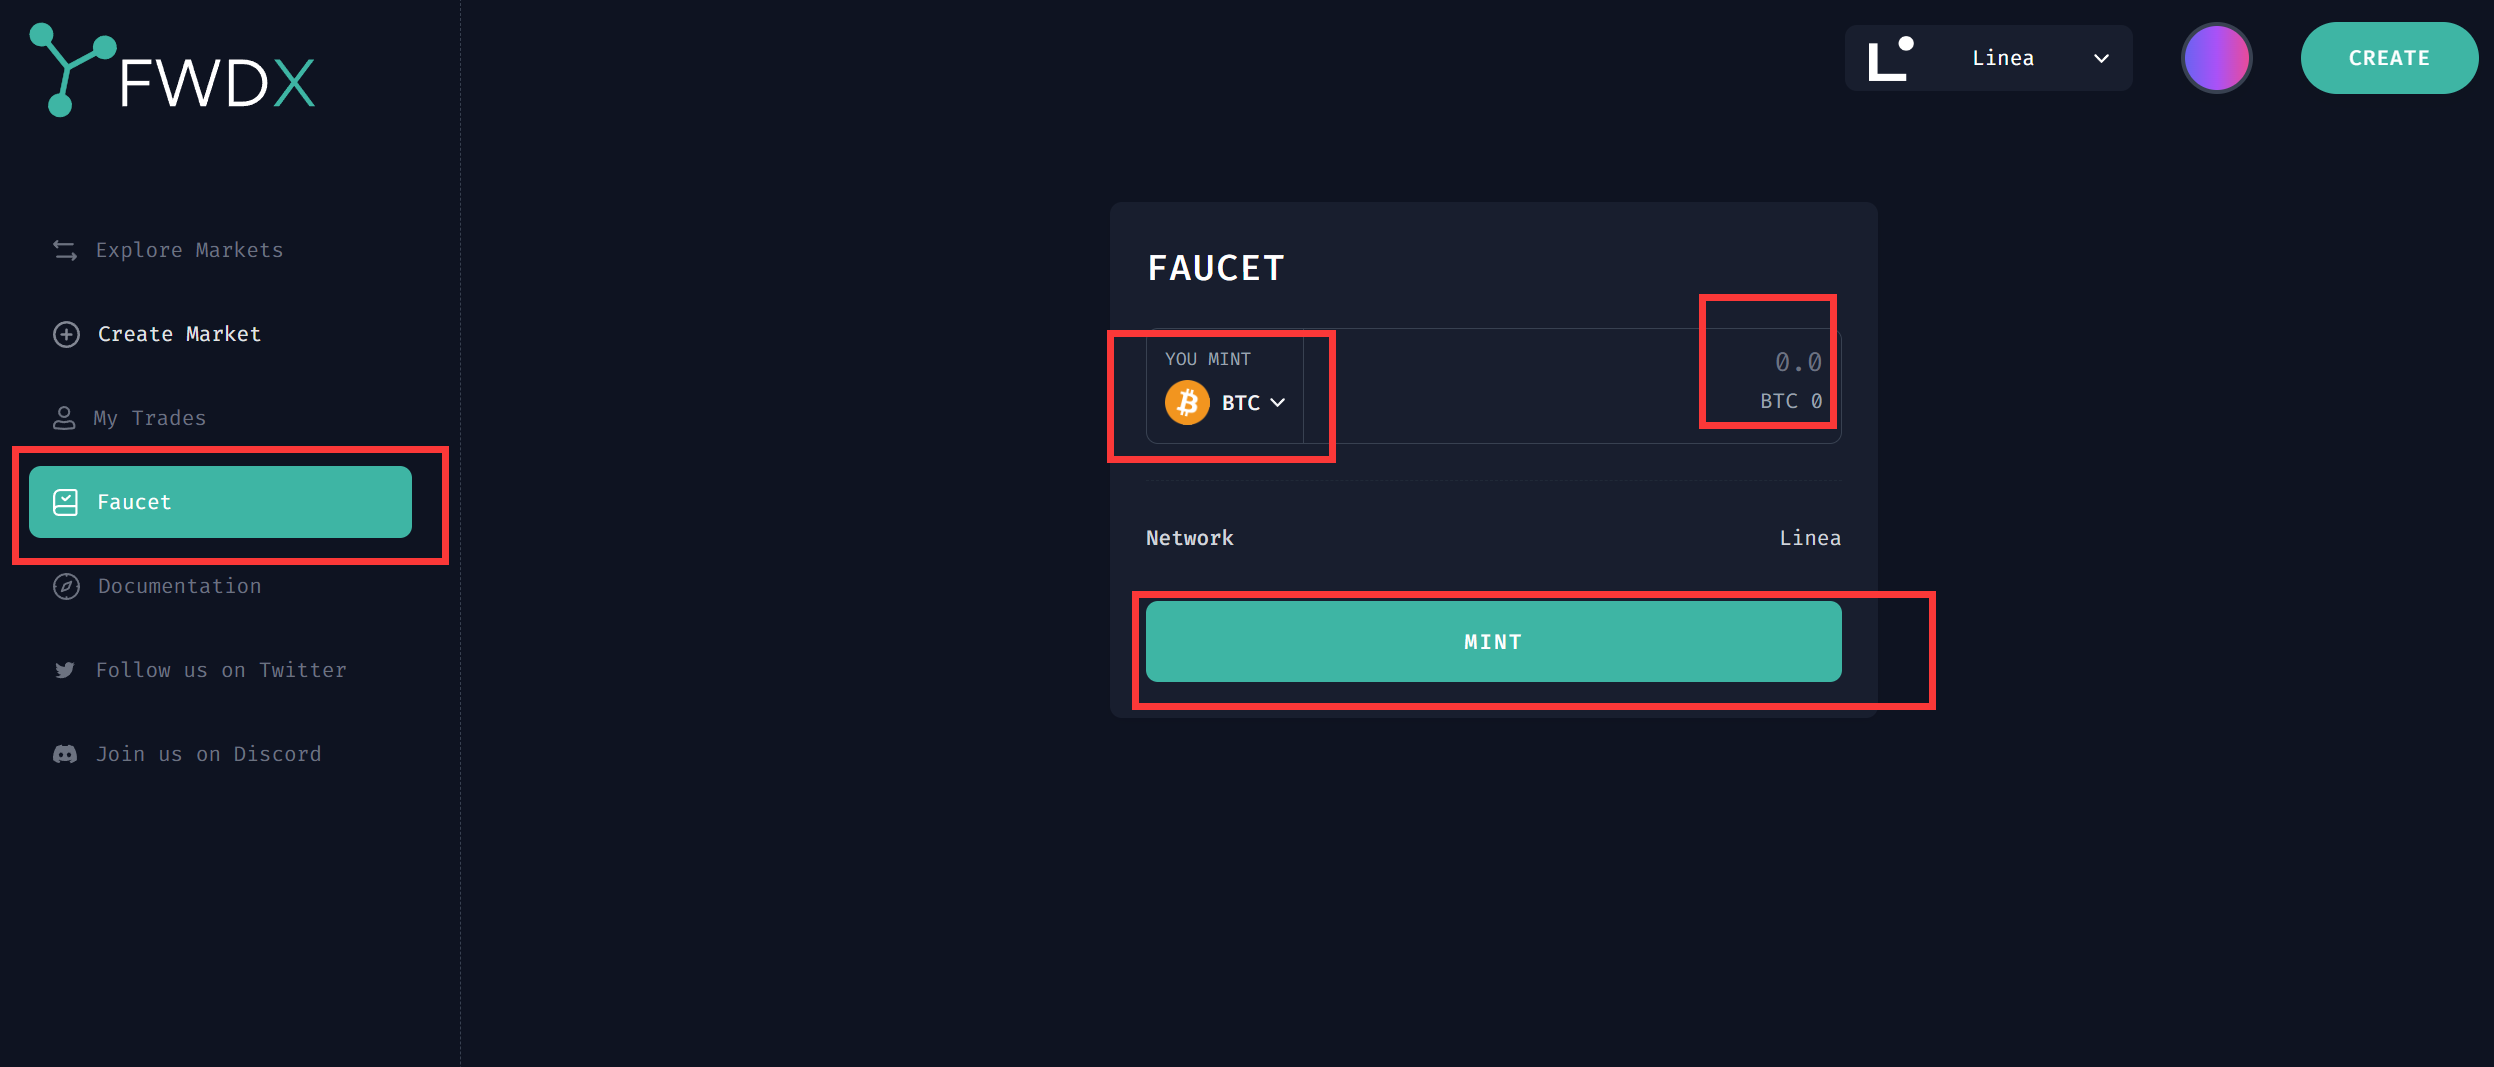Open the Follow us on Twitter link
The width and height of the screenshot is (2494, 1067).
(x=221, y=670)
